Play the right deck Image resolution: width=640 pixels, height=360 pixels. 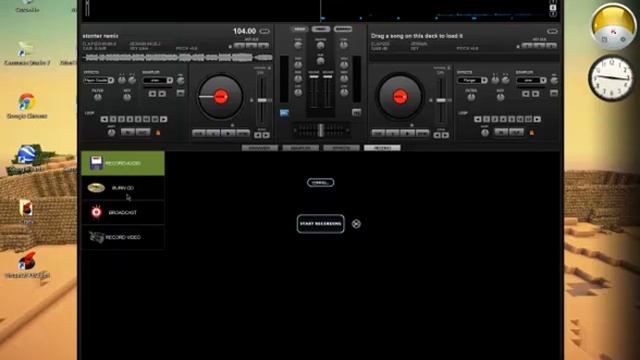407,133
